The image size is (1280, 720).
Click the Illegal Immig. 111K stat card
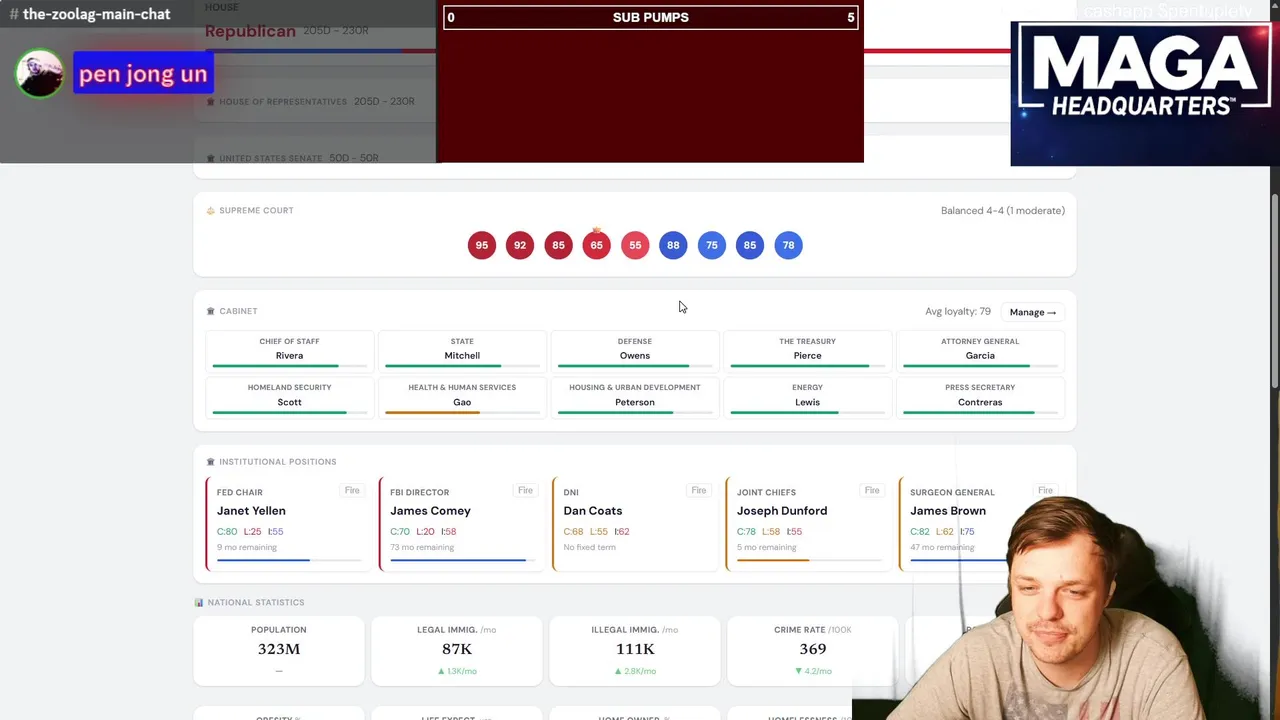635,651
